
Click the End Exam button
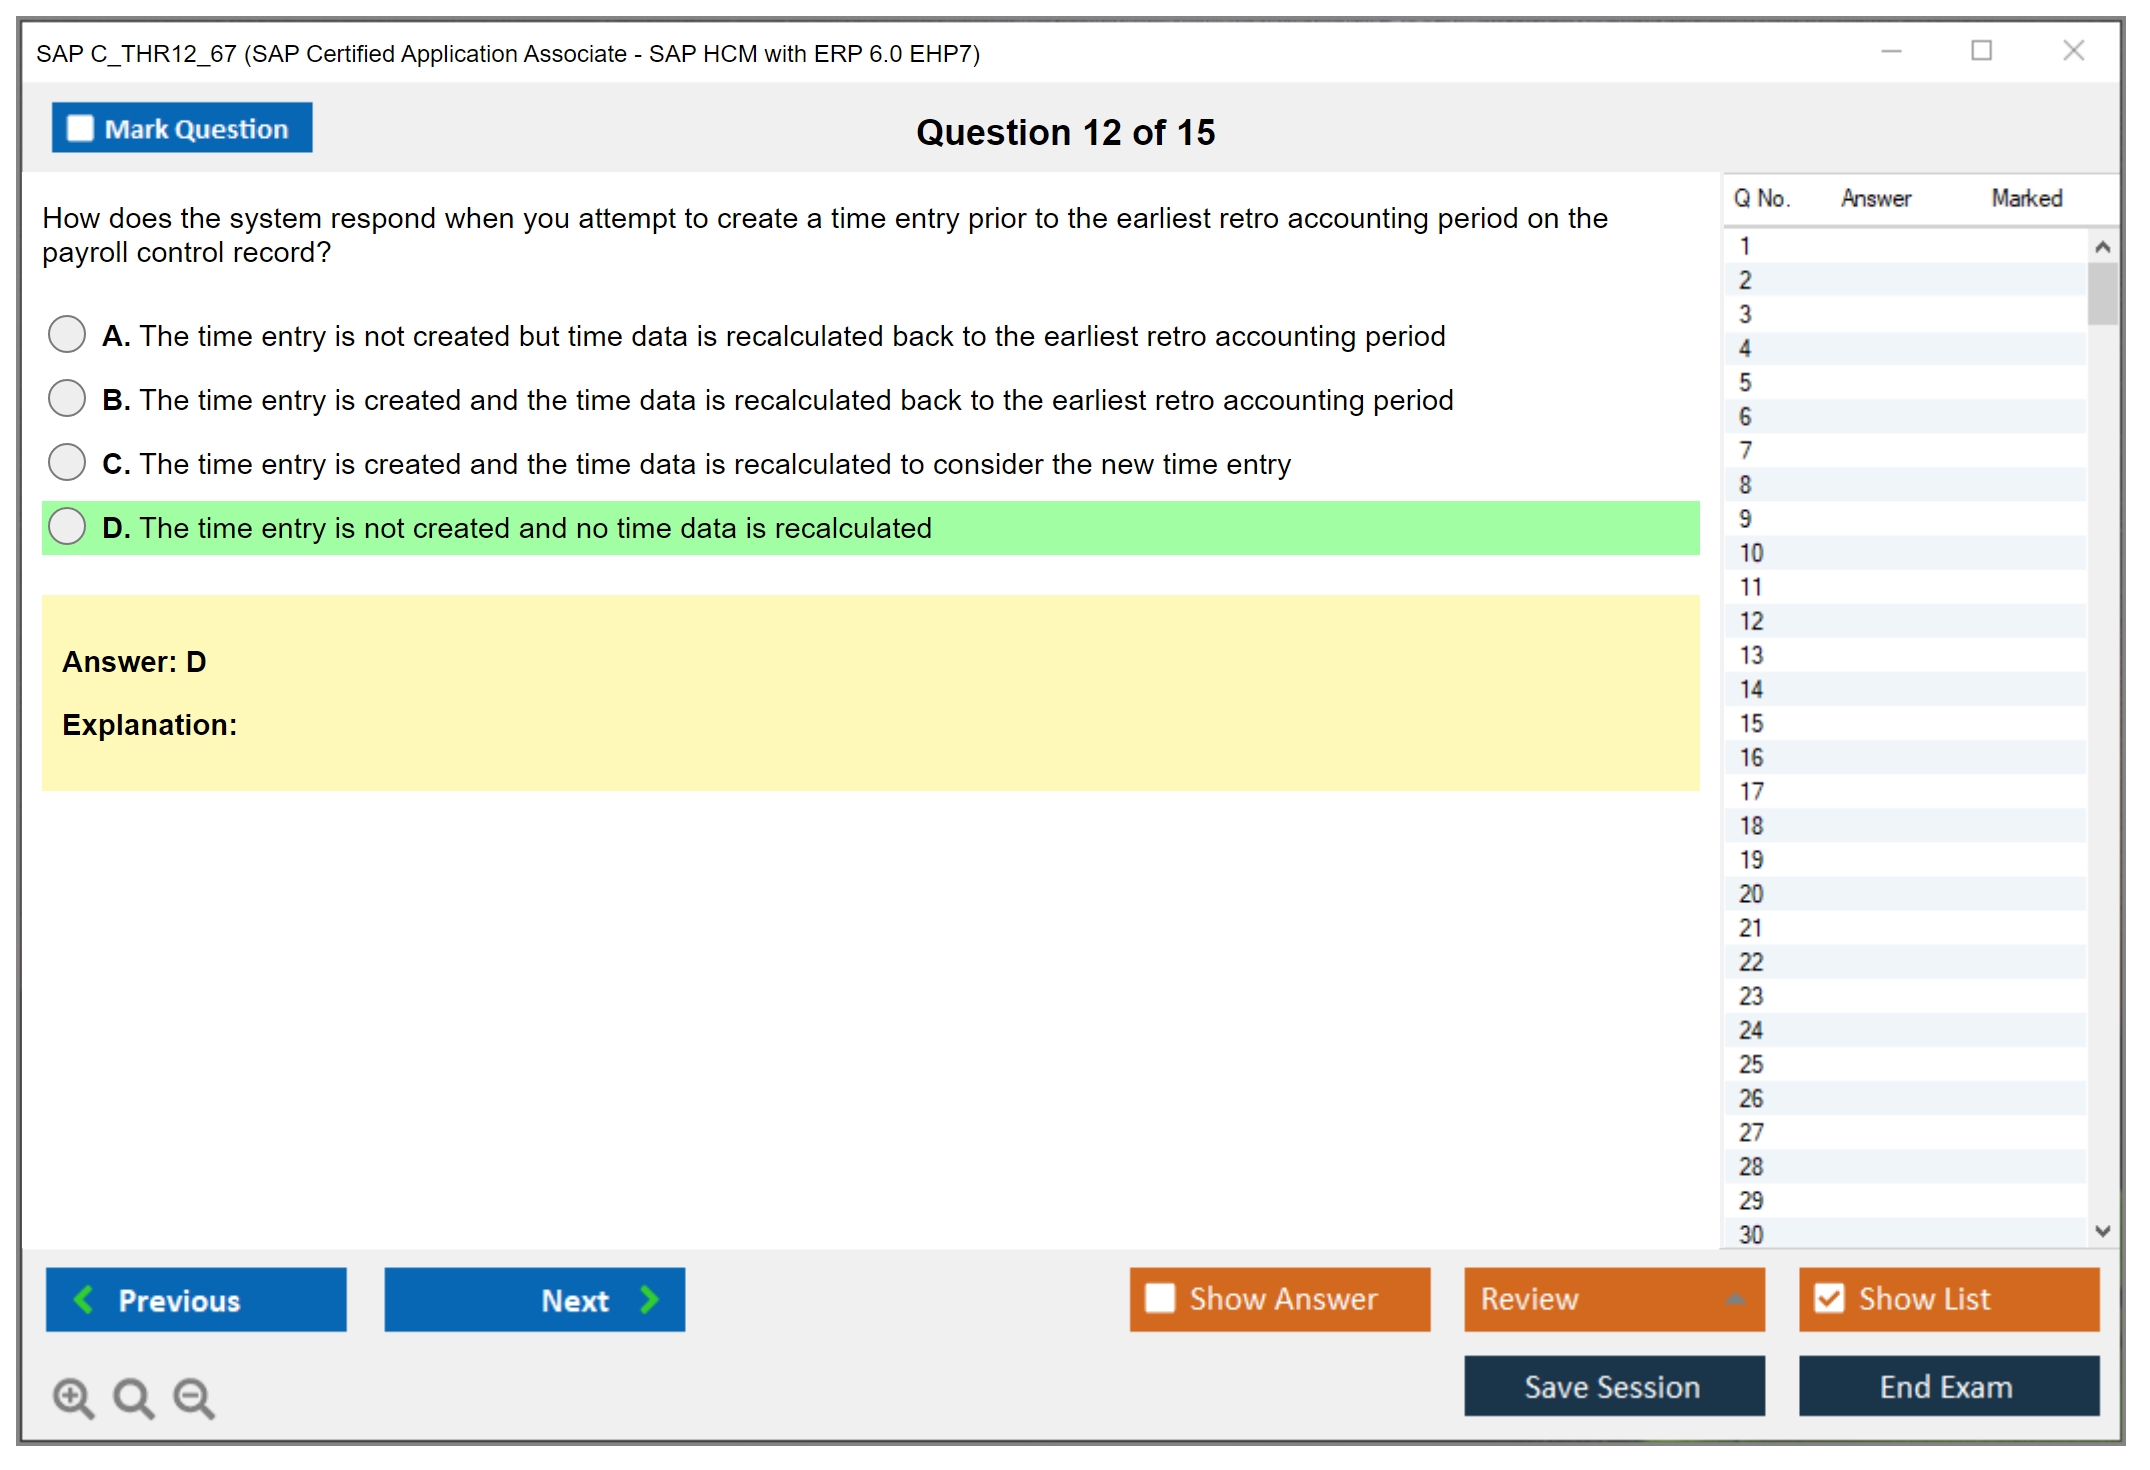pyautogui.click(x=1947, y=1386)
